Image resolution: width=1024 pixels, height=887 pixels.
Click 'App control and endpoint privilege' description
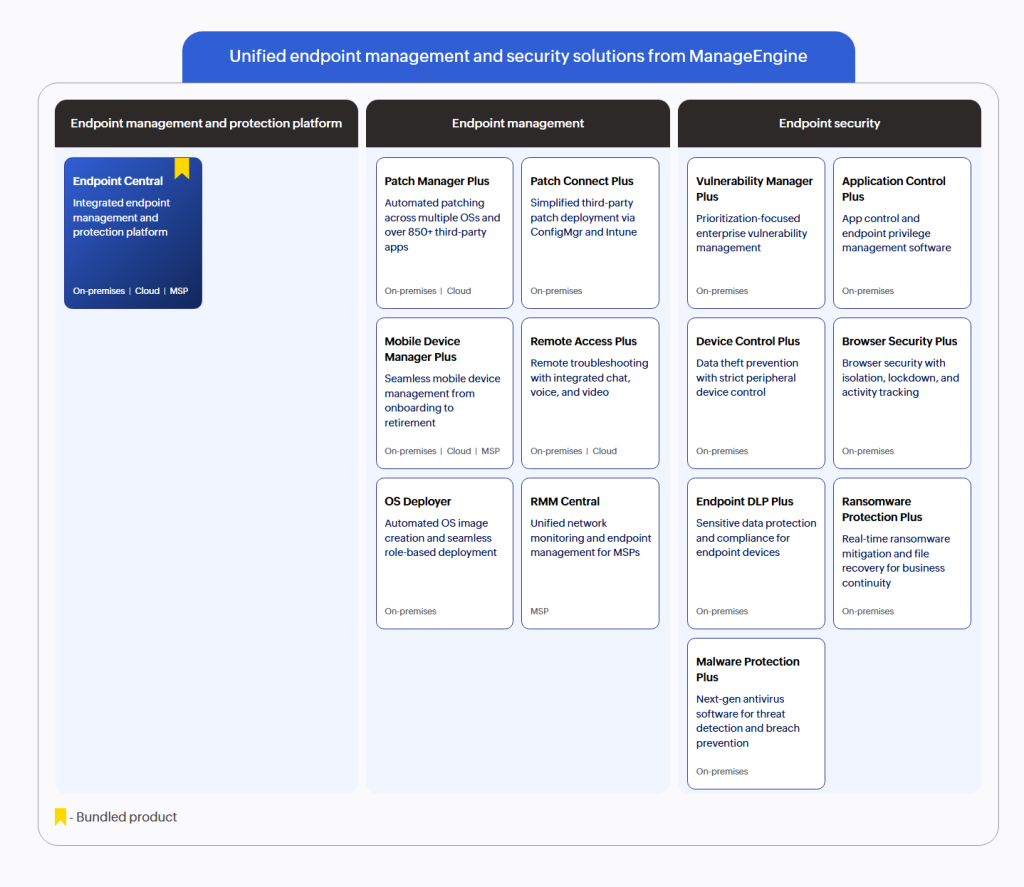pos(896,233)
